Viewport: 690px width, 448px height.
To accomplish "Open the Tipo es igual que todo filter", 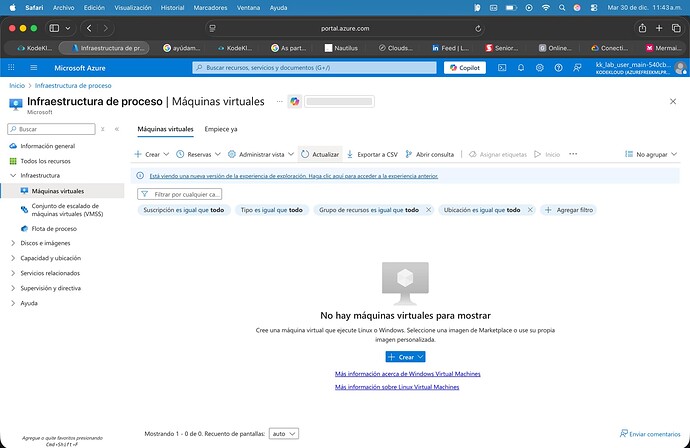I will [x=272, y=210].
